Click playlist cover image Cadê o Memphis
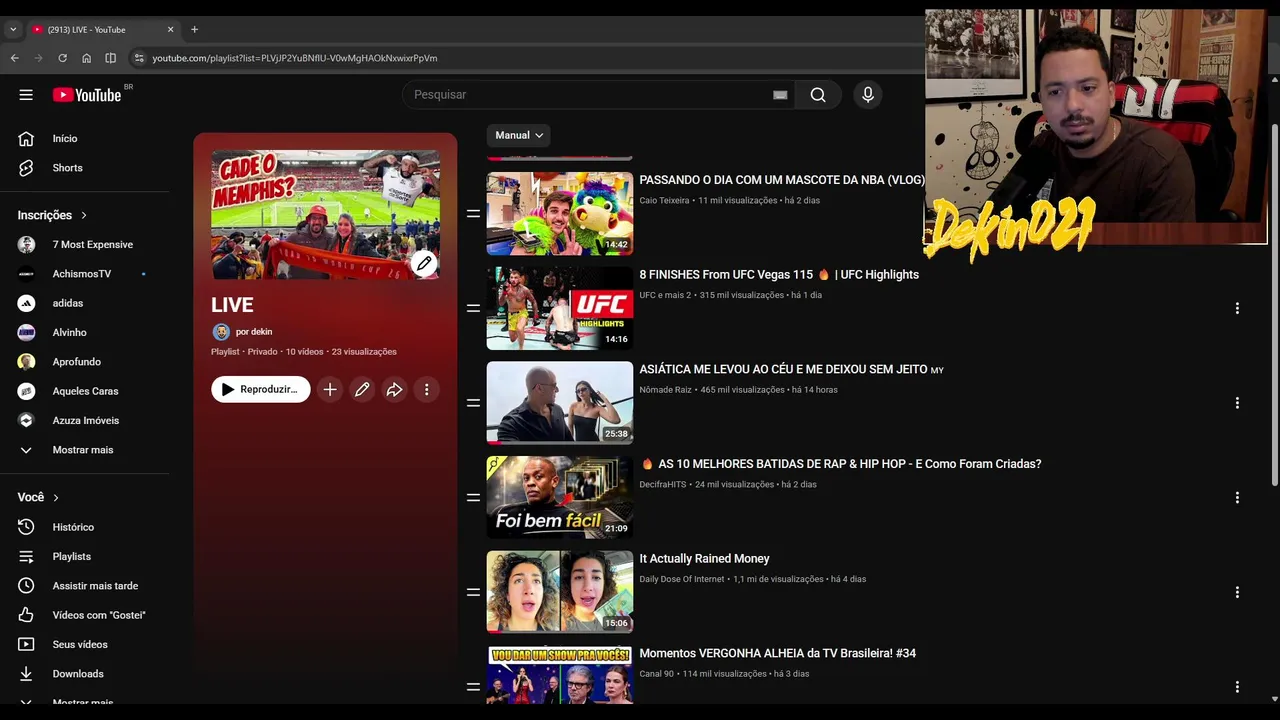The image size is (1280, 720). pyautogui.click(x=325, y=215)
